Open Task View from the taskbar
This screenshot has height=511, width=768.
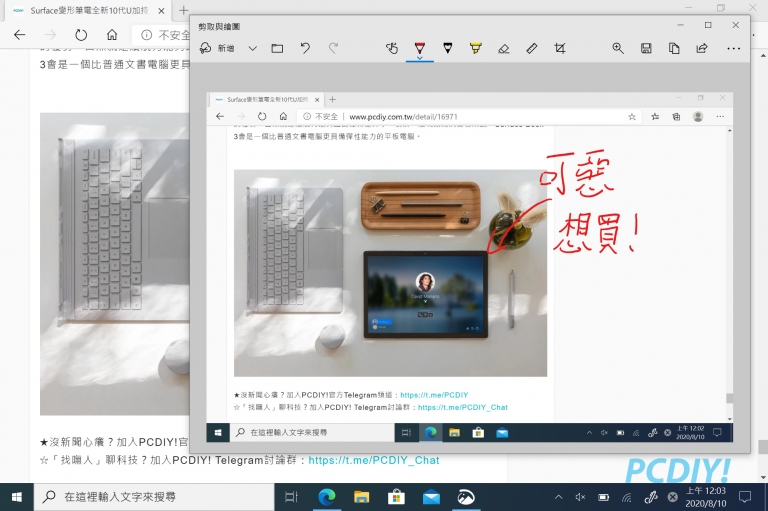coord(291,497)
